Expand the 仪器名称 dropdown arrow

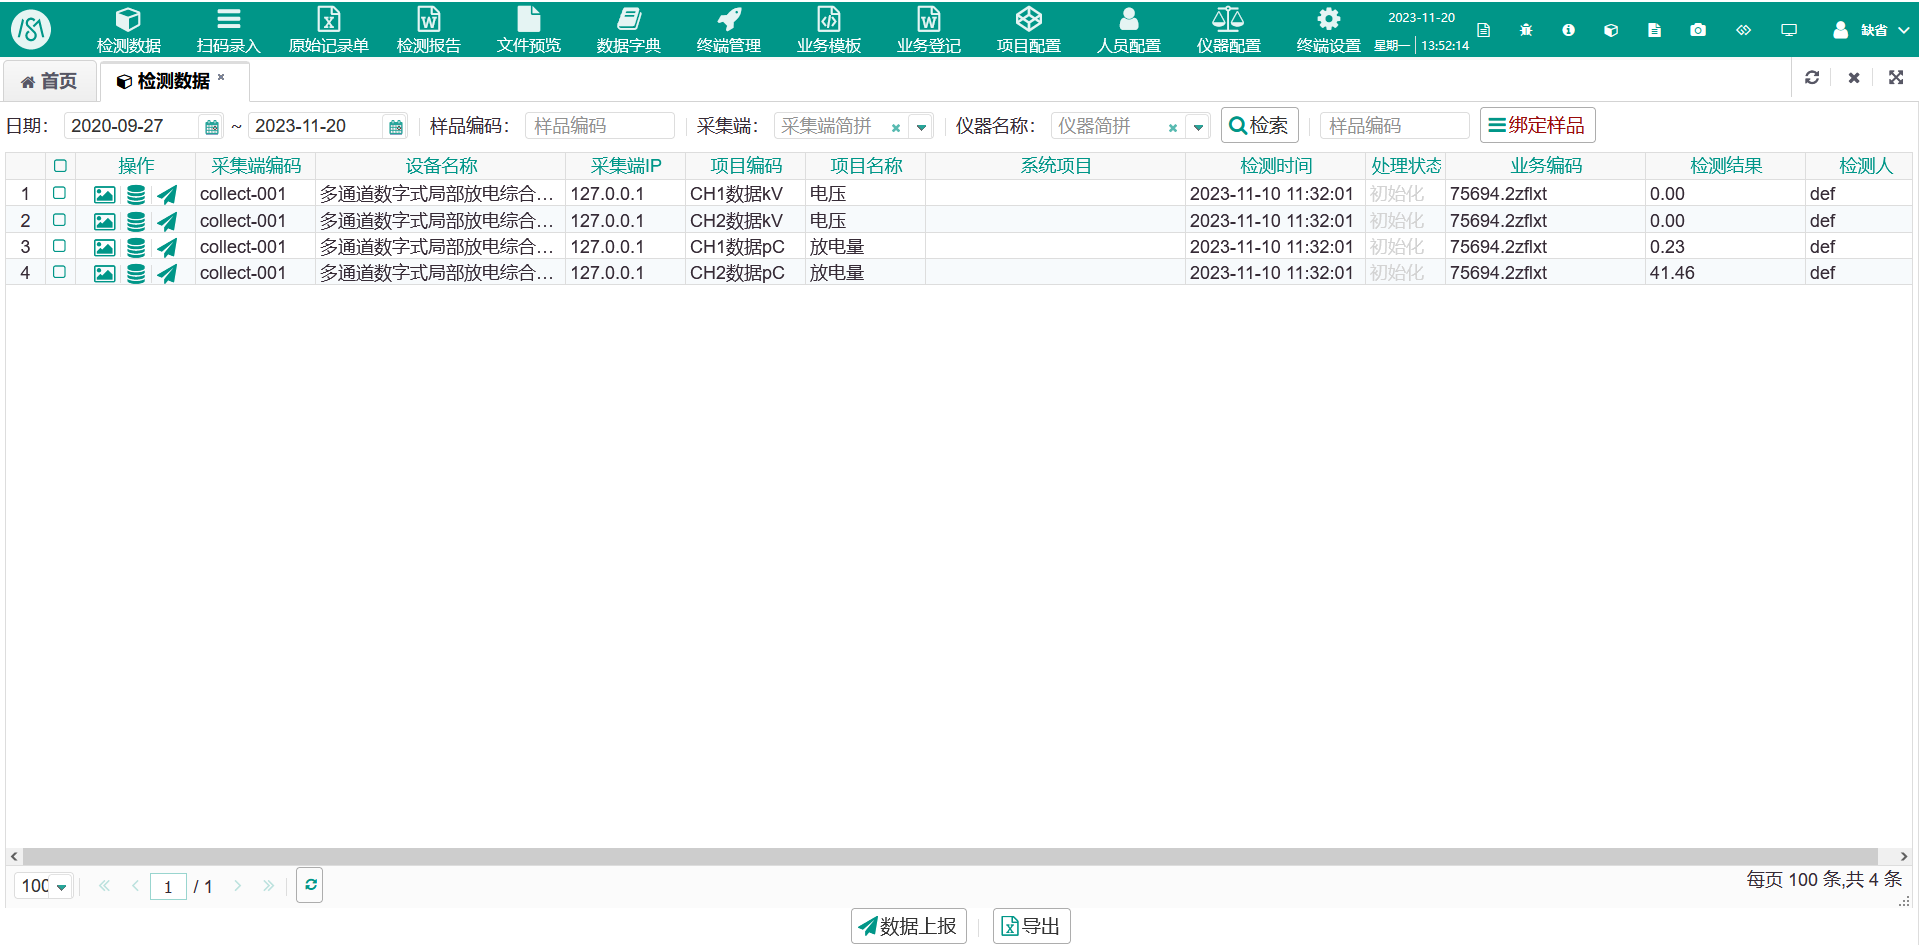tap(1198, 127)
